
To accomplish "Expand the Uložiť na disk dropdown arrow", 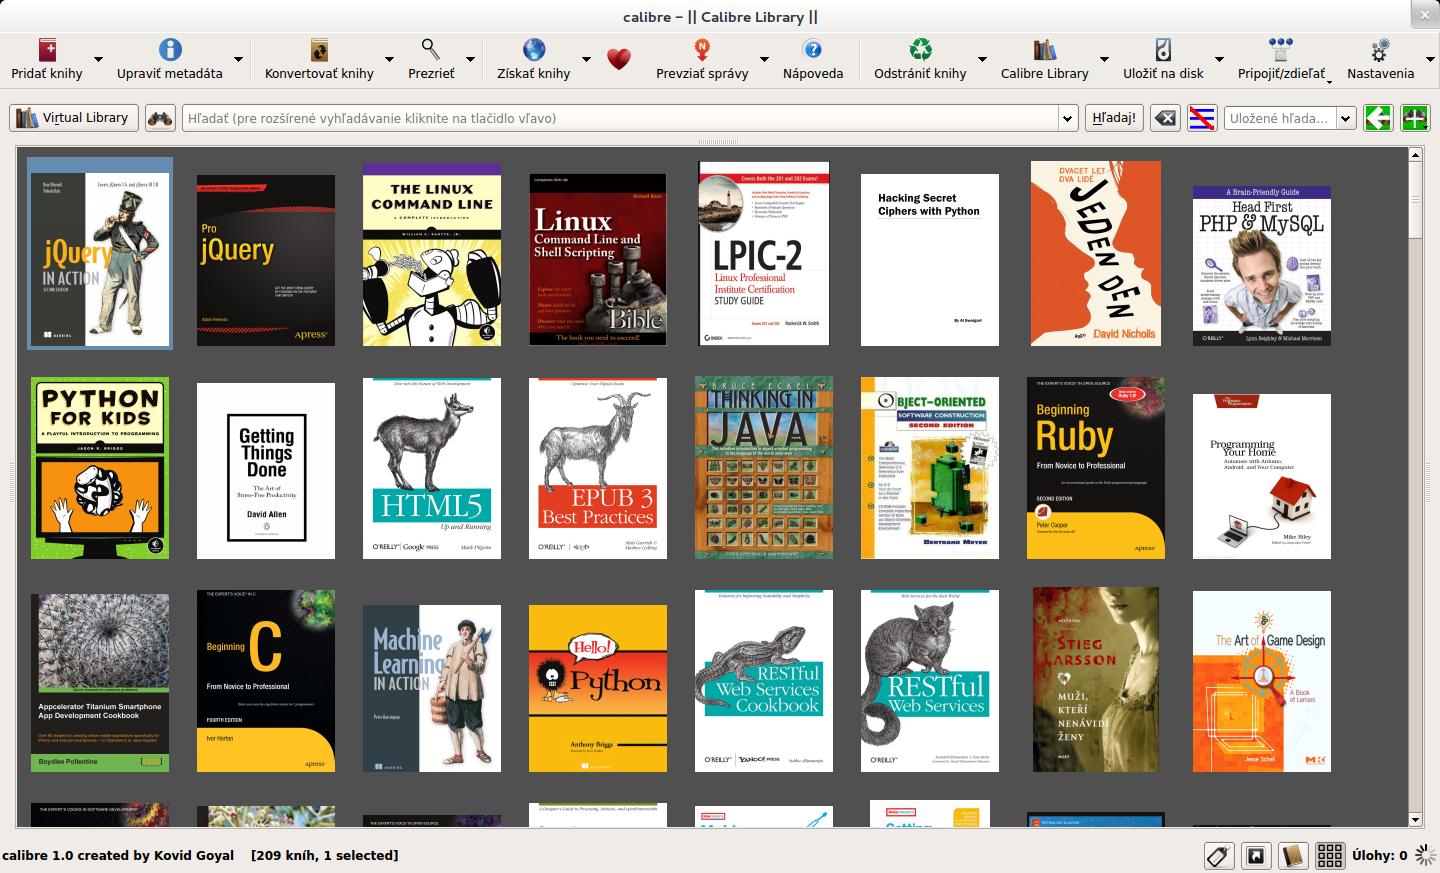I will [x=1219, y=60].
